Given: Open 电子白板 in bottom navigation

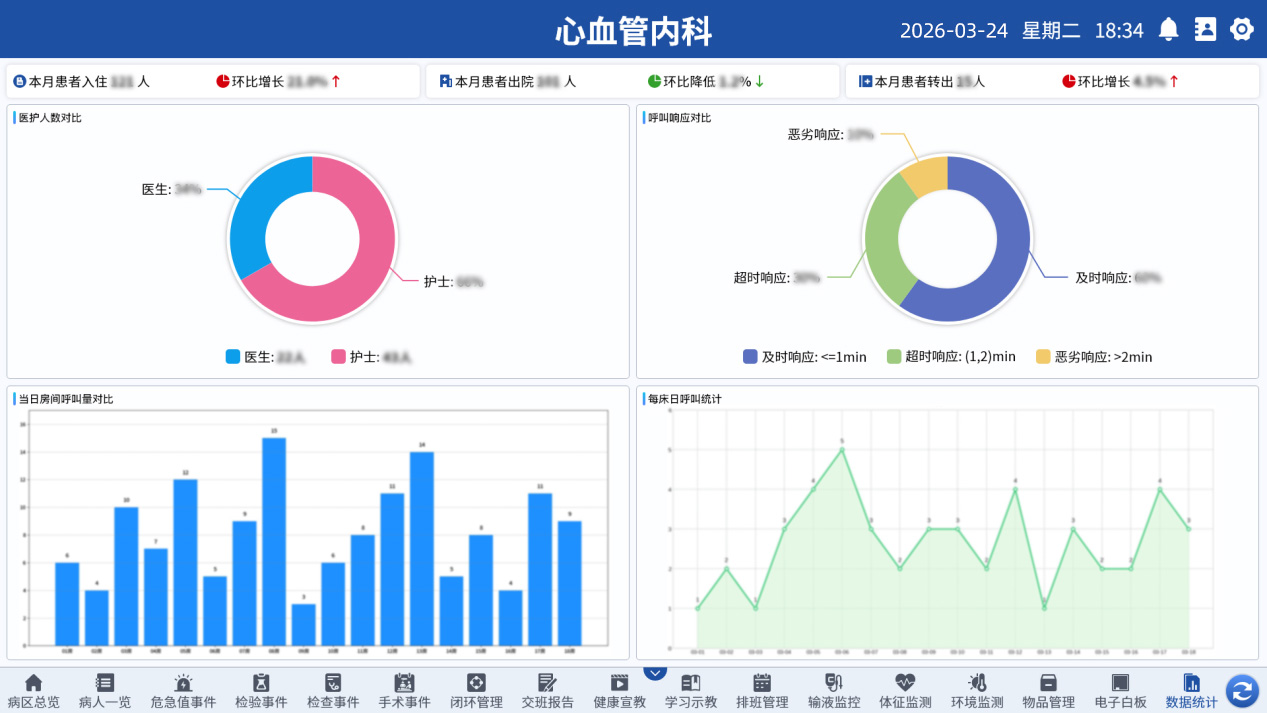Looking at the screenshot, I should coord(1120,691).
